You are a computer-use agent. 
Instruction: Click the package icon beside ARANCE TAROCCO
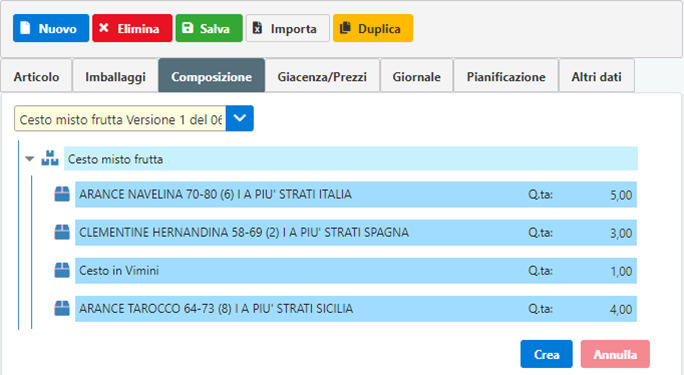pyautogui.click(x=62, y=308)
